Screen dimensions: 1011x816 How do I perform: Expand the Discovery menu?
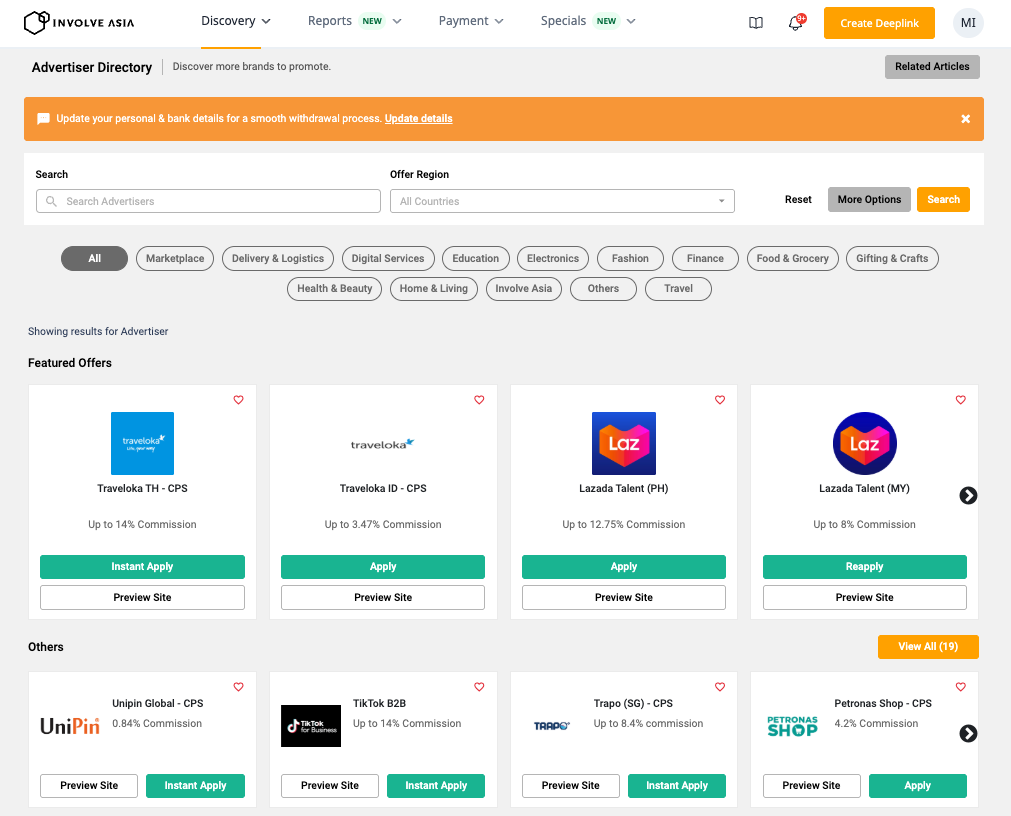(235, 21)
